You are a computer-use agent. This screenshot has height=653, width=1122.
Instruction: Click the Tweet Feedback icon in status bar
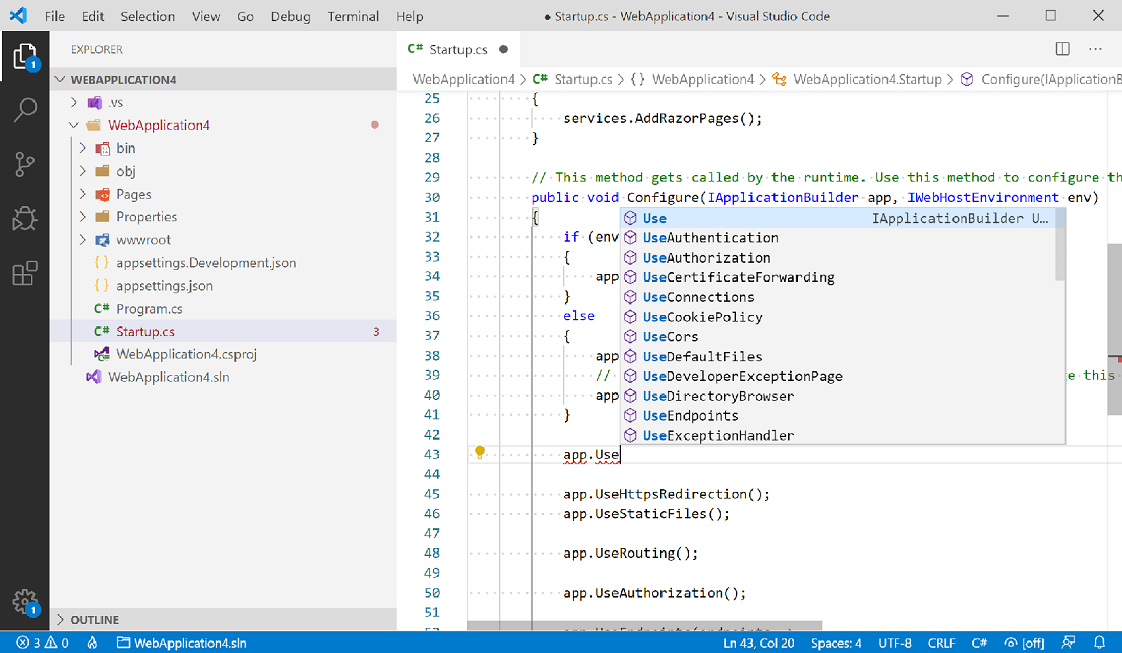click(1068, 643)
